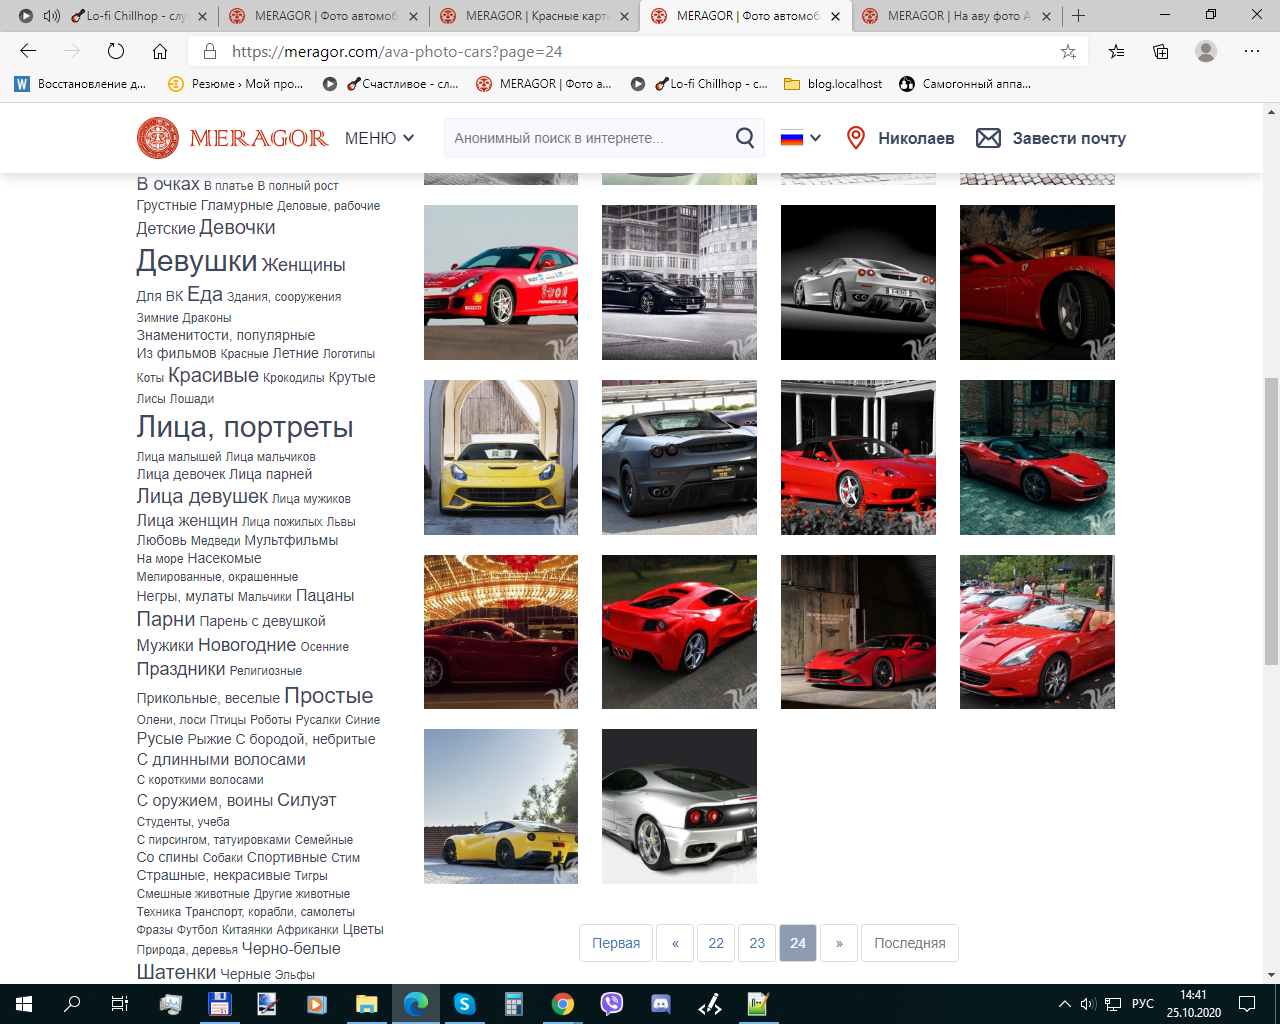1280x1024 pixels.
Task: Expand the МЕНЮ dropdown
Action: coord(379,138)
